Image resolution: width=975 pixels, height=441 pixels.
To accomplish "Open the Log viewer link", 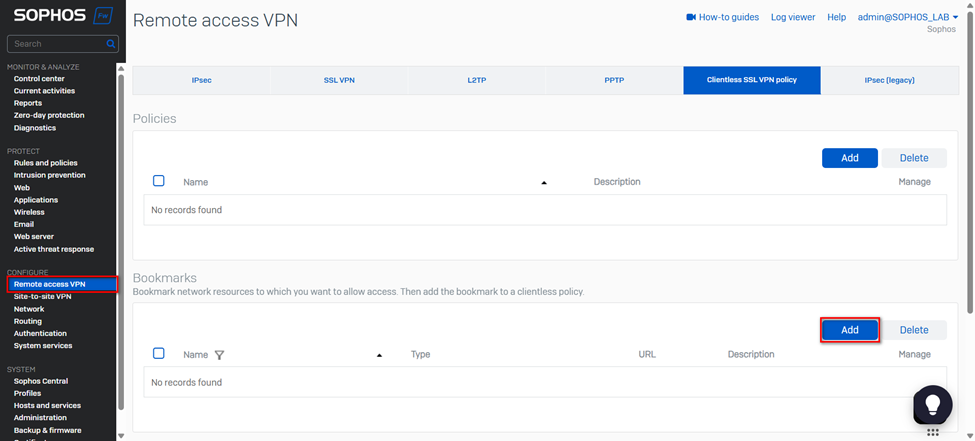I will [792, 17].
